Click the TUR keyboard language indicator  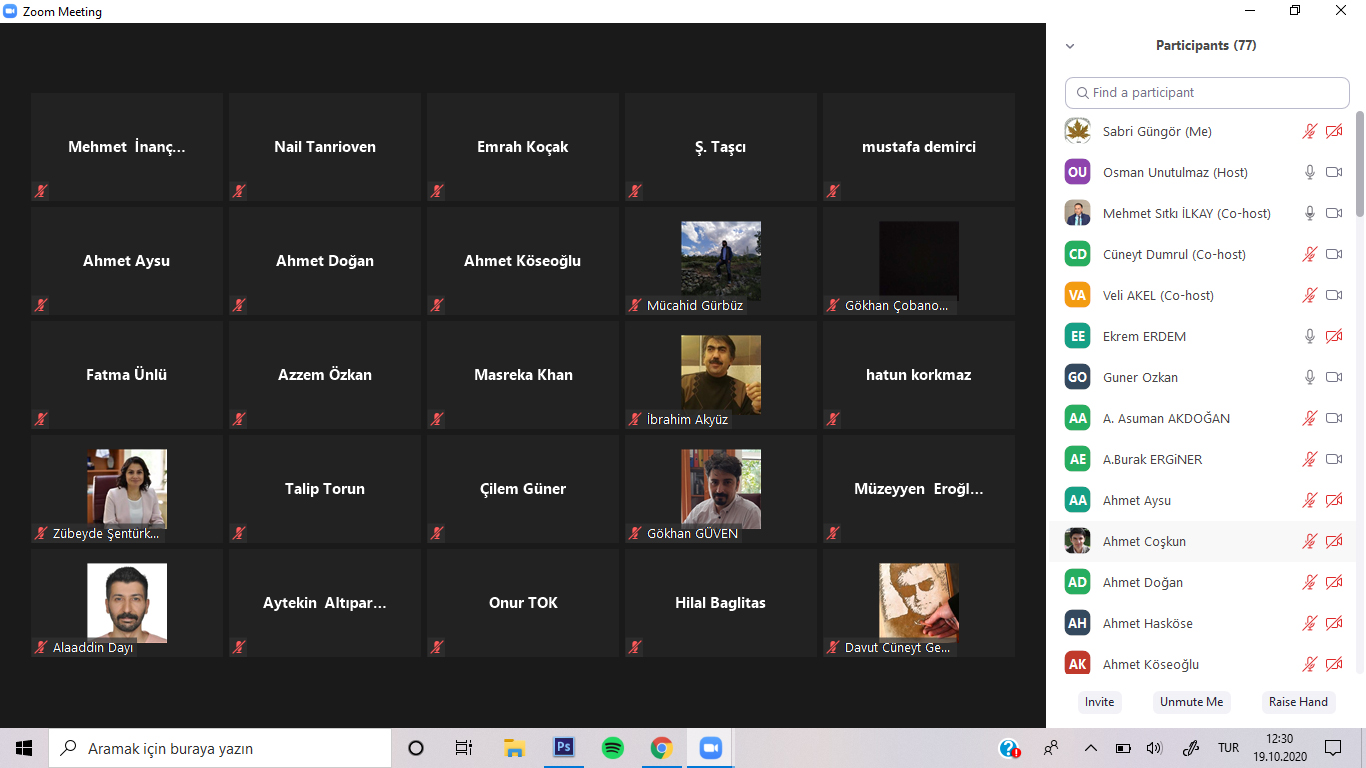pyautogui.click(x=1228, y=748)
